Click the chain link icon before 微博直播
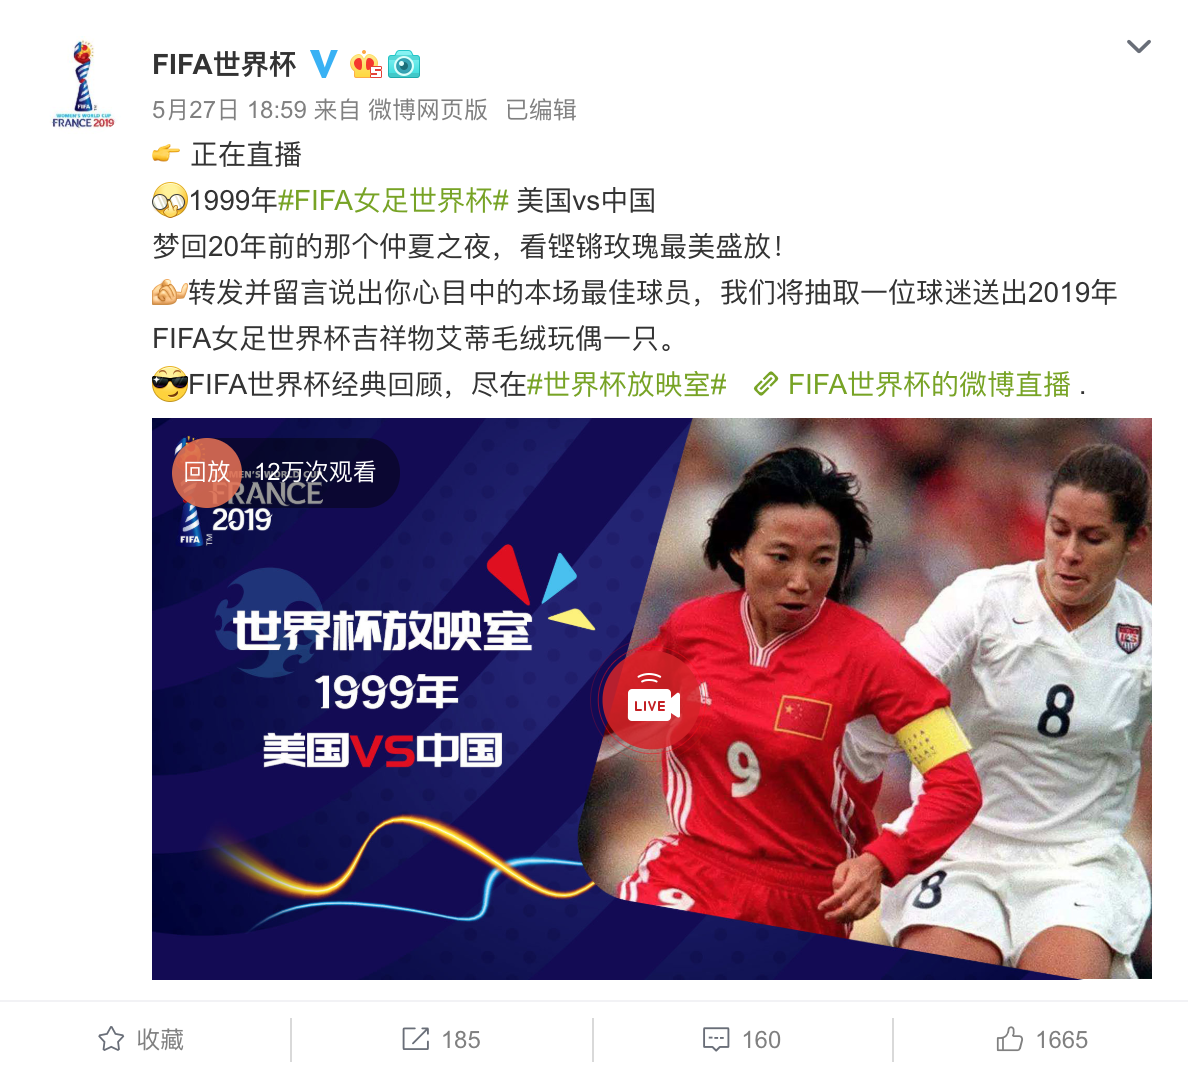 766,384
